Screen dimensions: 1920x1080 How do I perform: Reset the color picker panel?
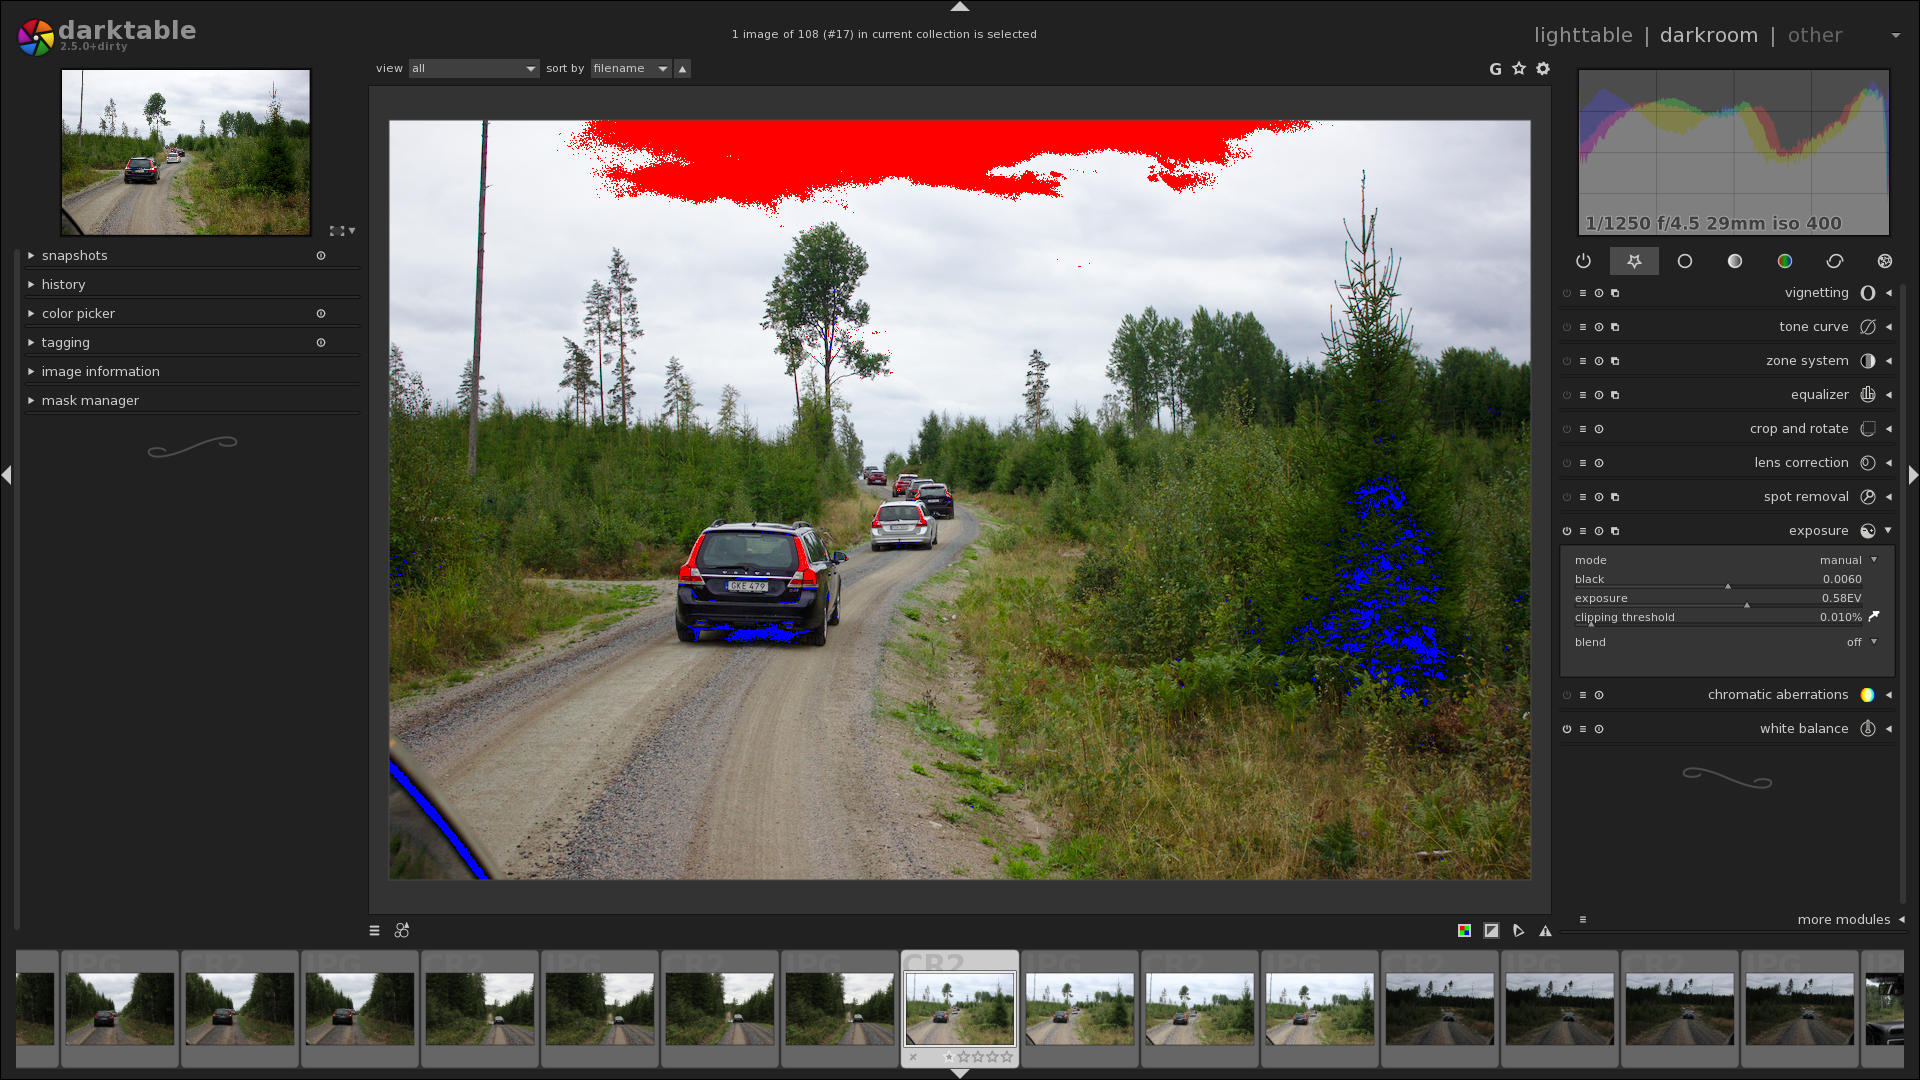[x=321, y=314]
